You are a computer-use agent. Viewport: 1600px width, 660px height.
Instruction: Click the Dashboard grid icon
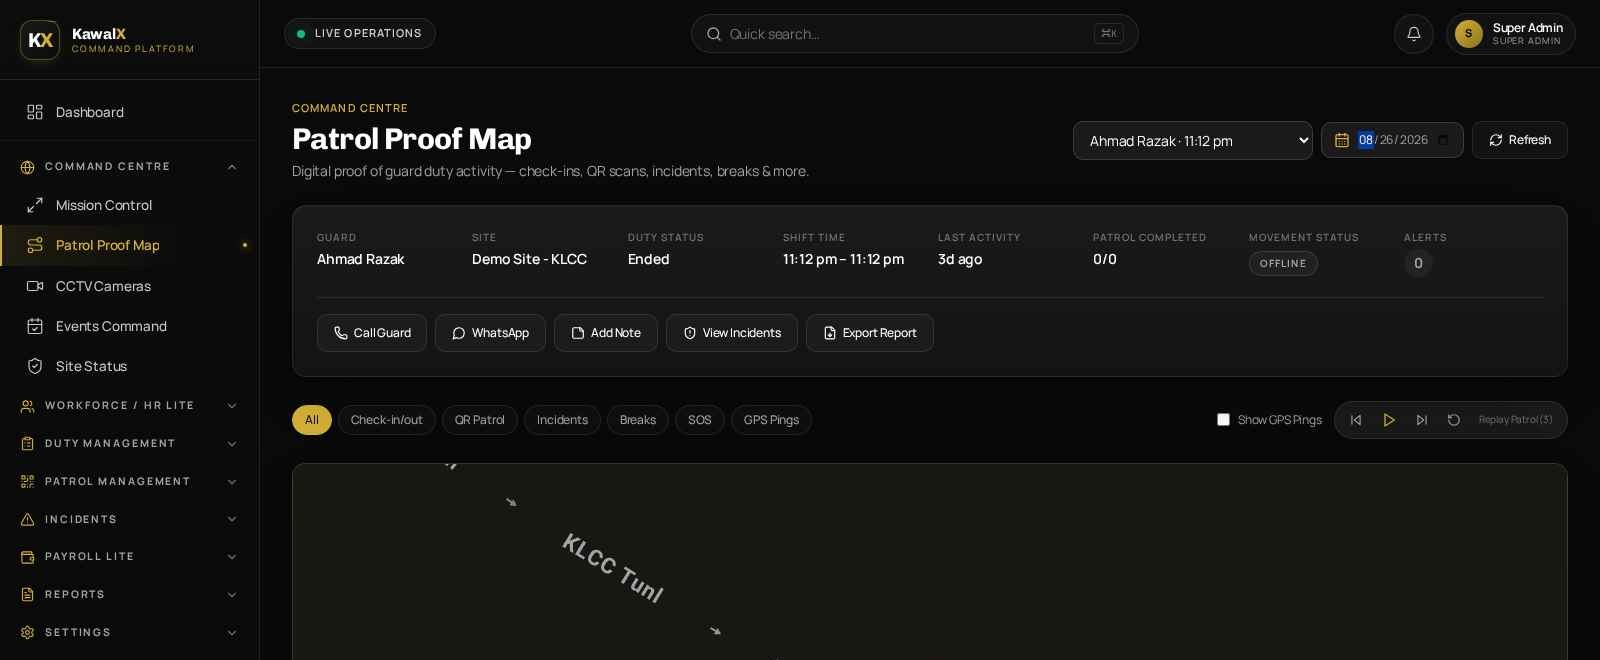click(x=35, y=112)
